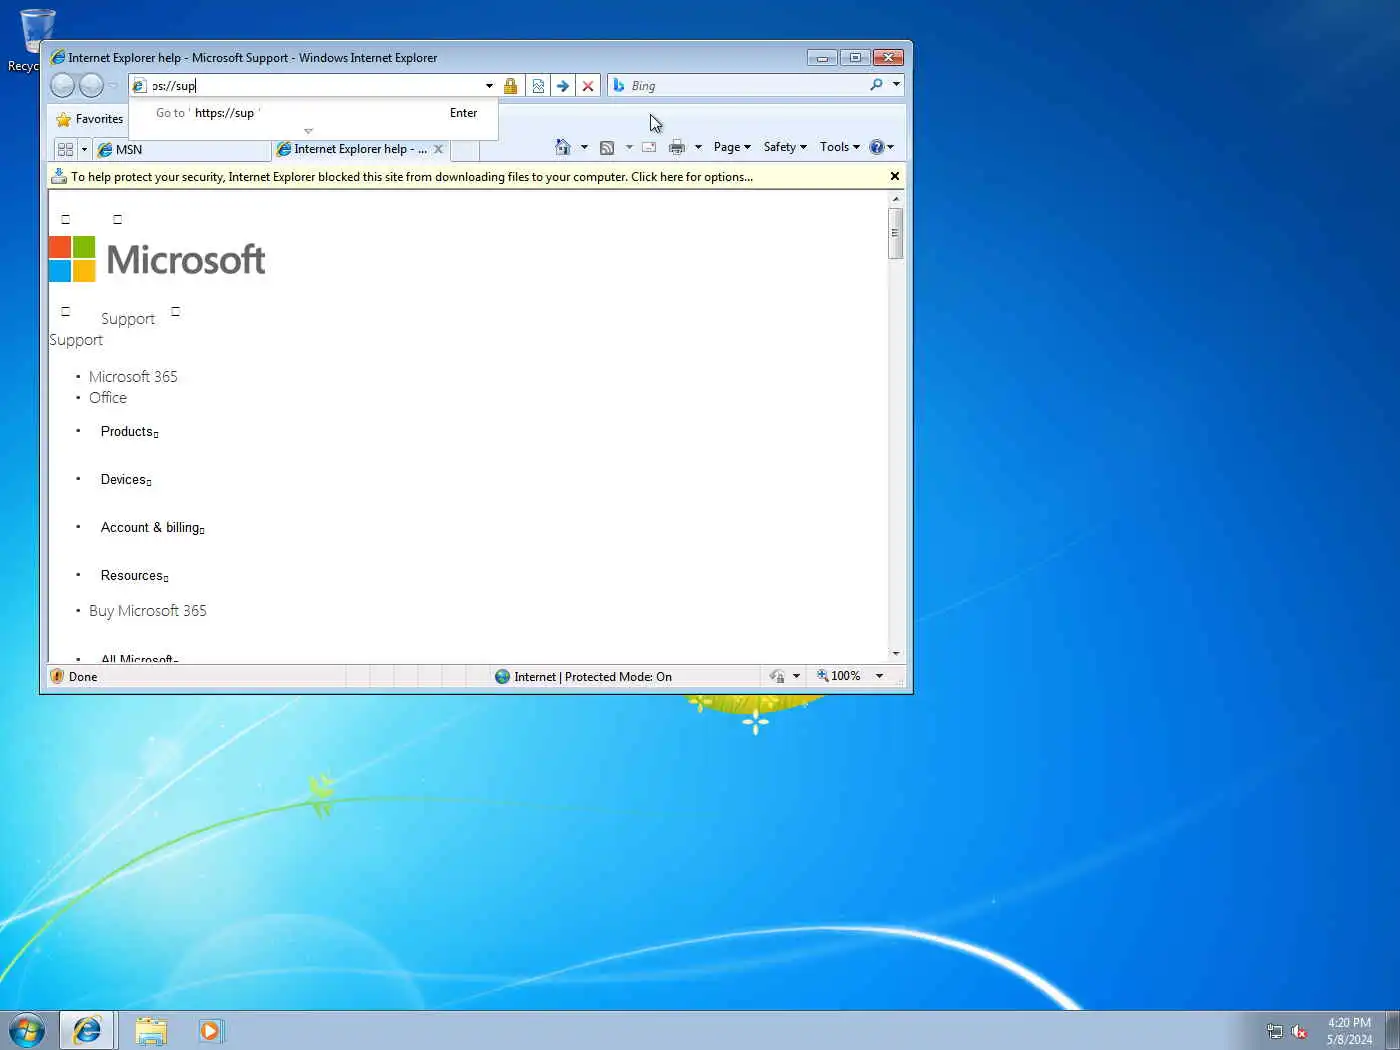The image size is (1400, 1050).
Task: Click the information bar download shield icon
Action: [x=59, y=176]
